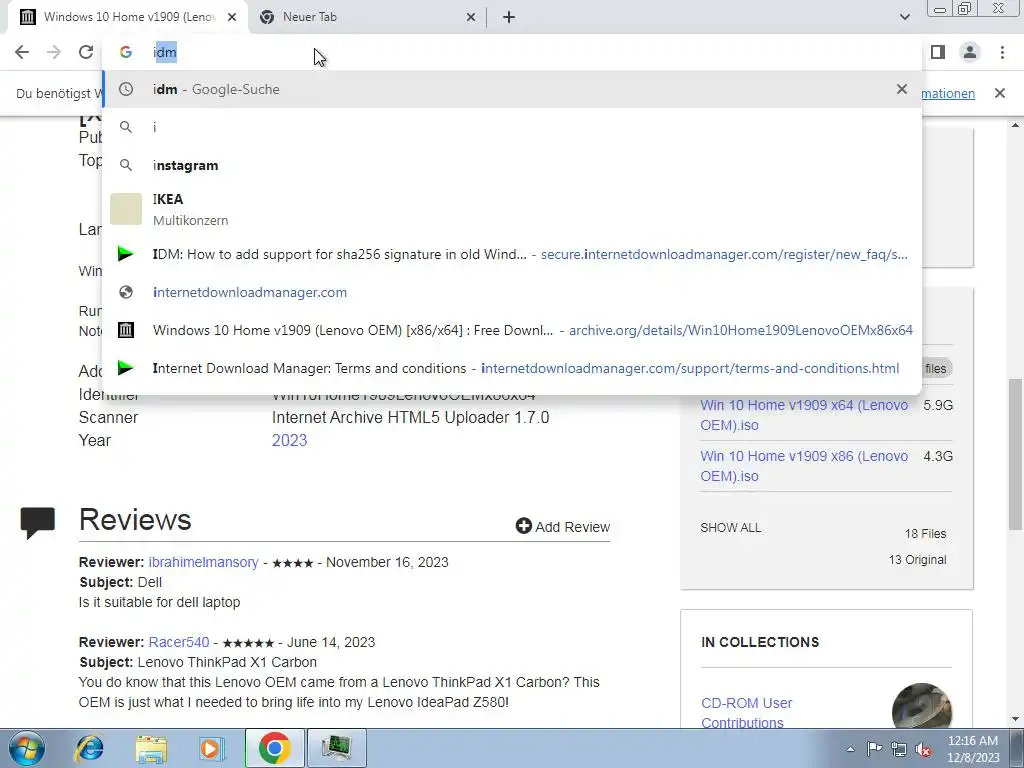The width and height of the screenshot is (1024, 768).
Task: Close the Neuer Tab tab
Action: click(470, 17)
